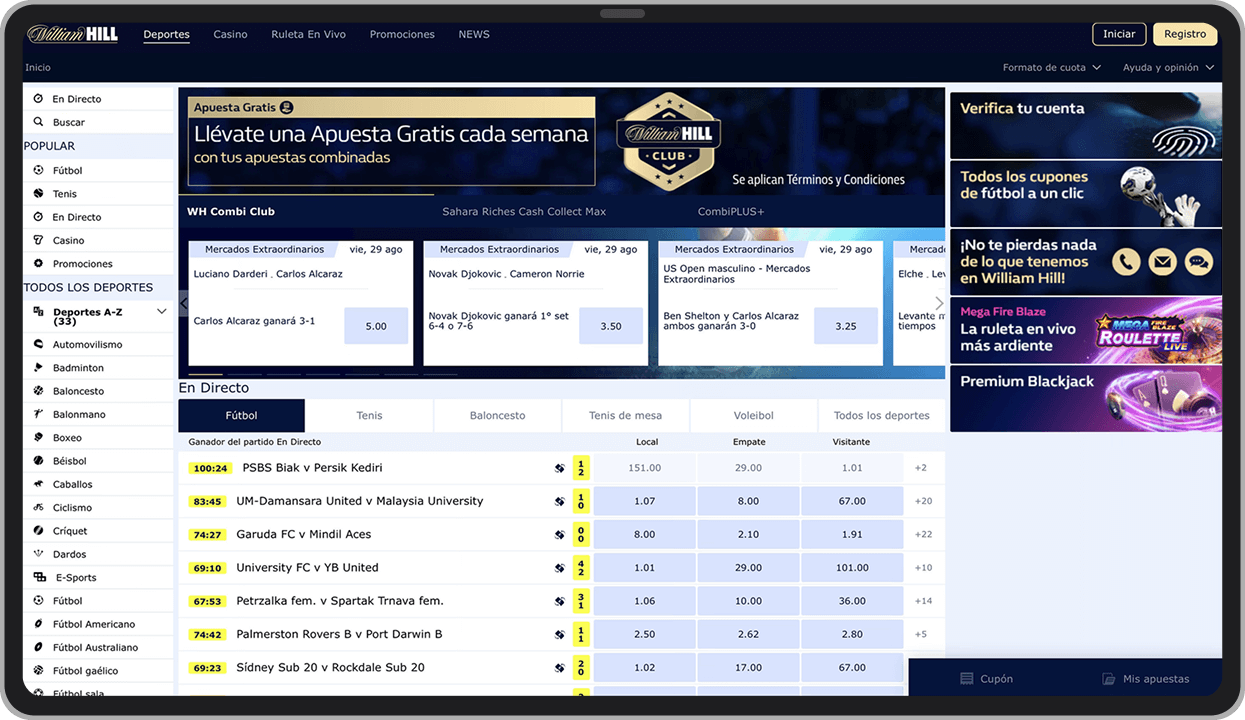The image size is (1245, 720).
Task: Open Palmerston Rovers B v Port Darwin B
Action: (339, 634)
